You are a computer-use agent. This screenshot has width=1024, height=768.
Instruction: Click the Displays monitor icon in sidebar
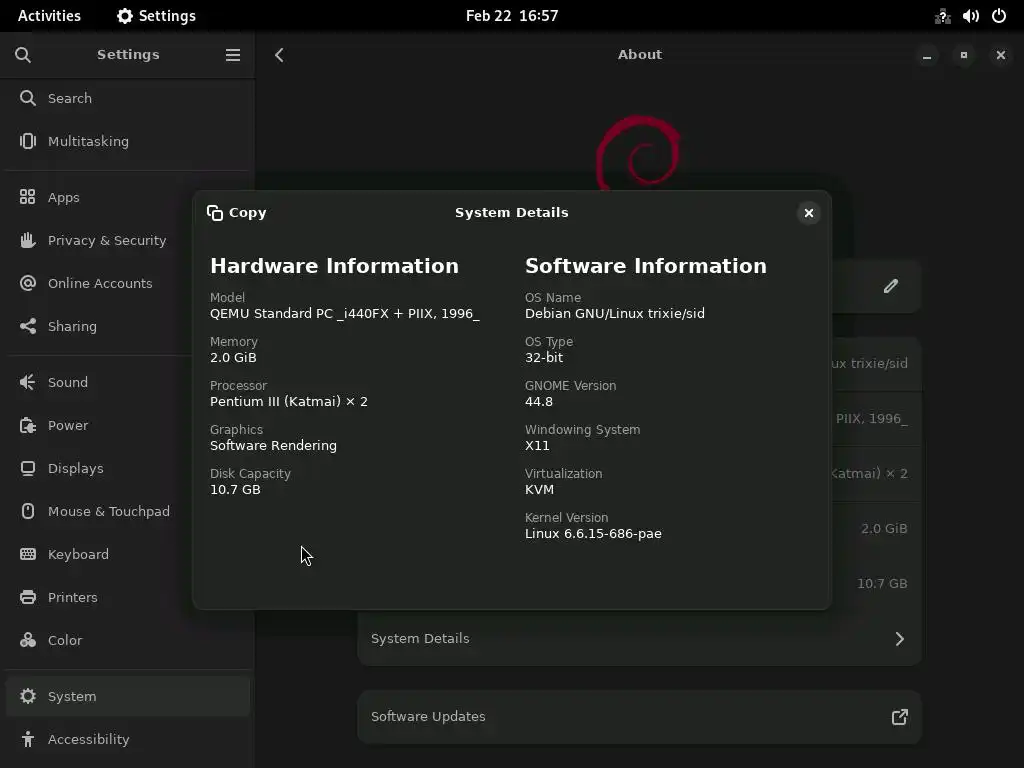27,469
